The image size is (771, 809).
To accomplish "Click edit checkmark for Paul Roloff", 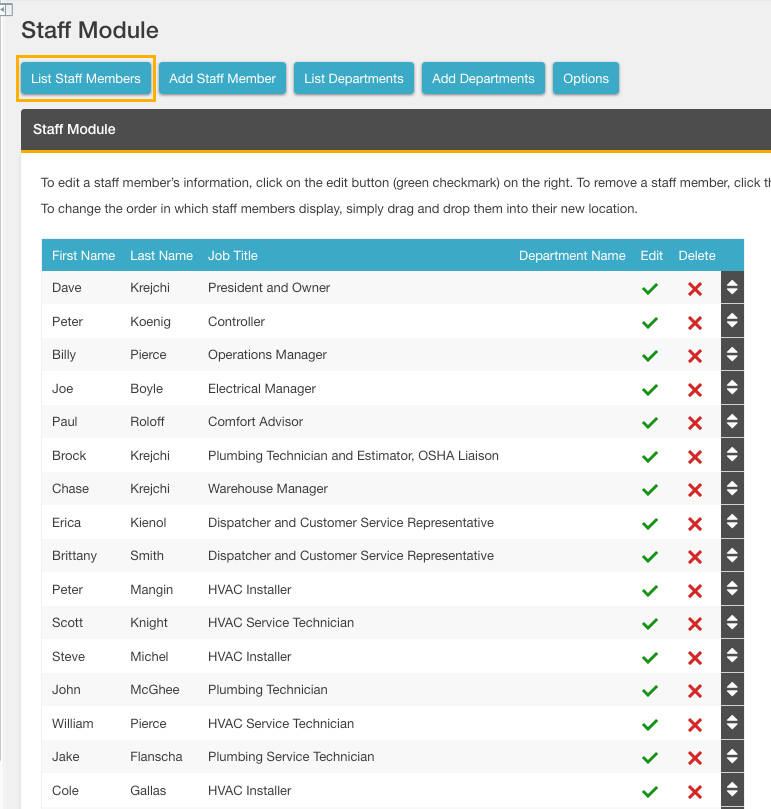I will (650, 423).
